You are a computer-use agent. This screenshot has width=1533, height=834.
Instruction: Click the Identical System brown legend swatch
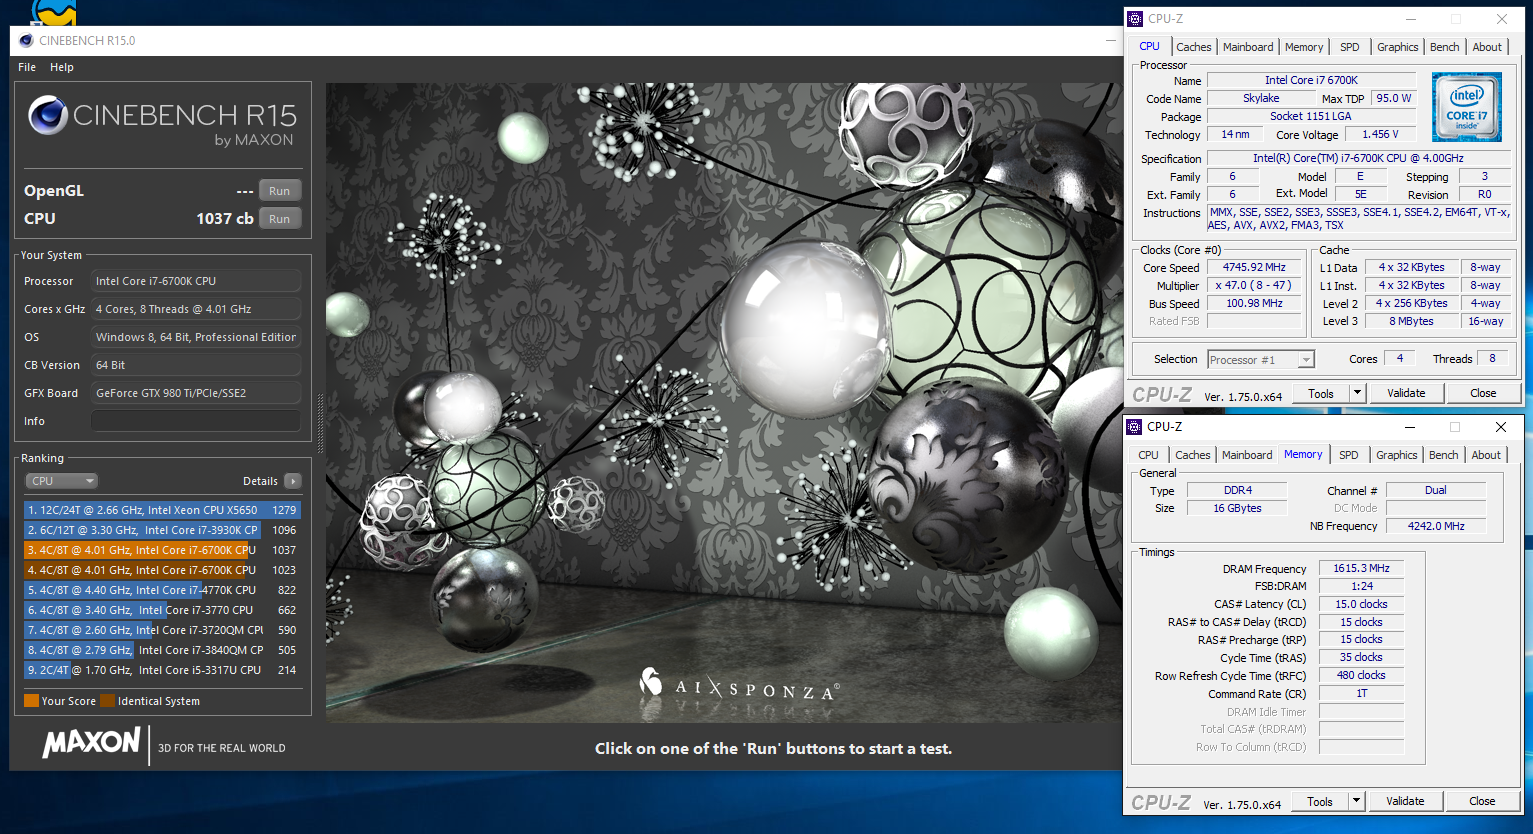pyautogui.click(x=108, y=701)
